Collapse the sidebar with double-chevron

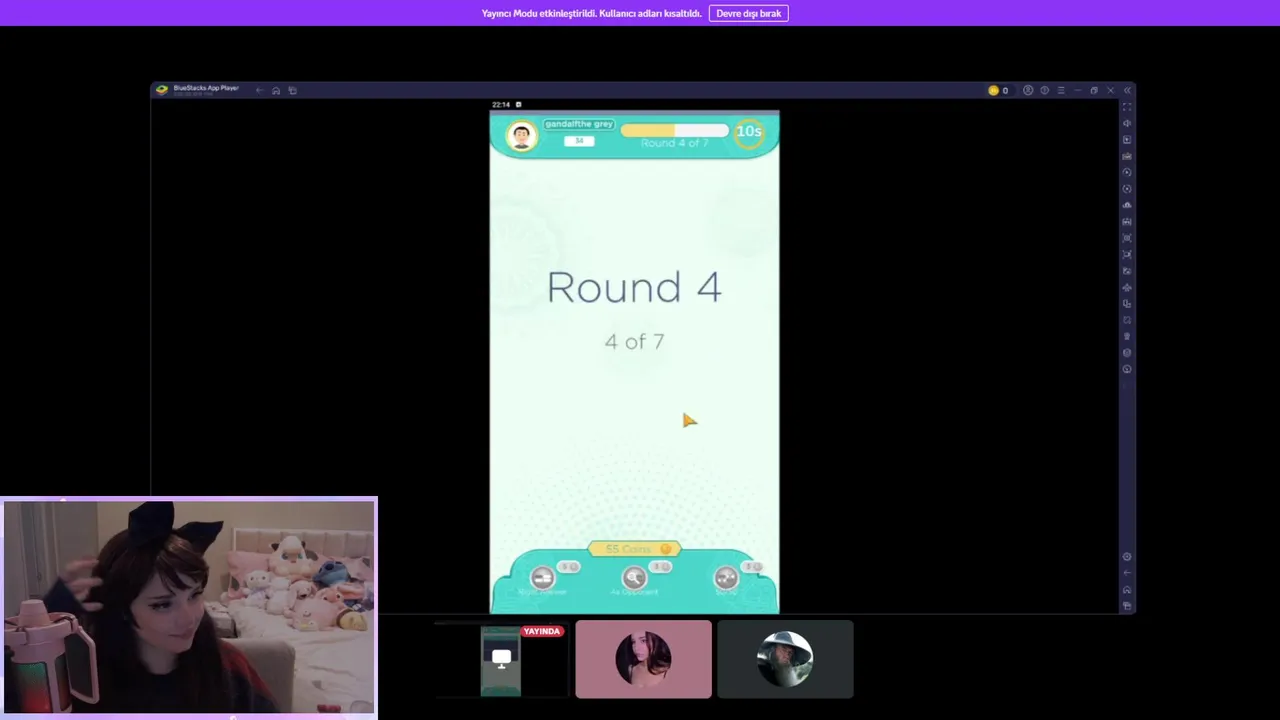coord(1127,90)
